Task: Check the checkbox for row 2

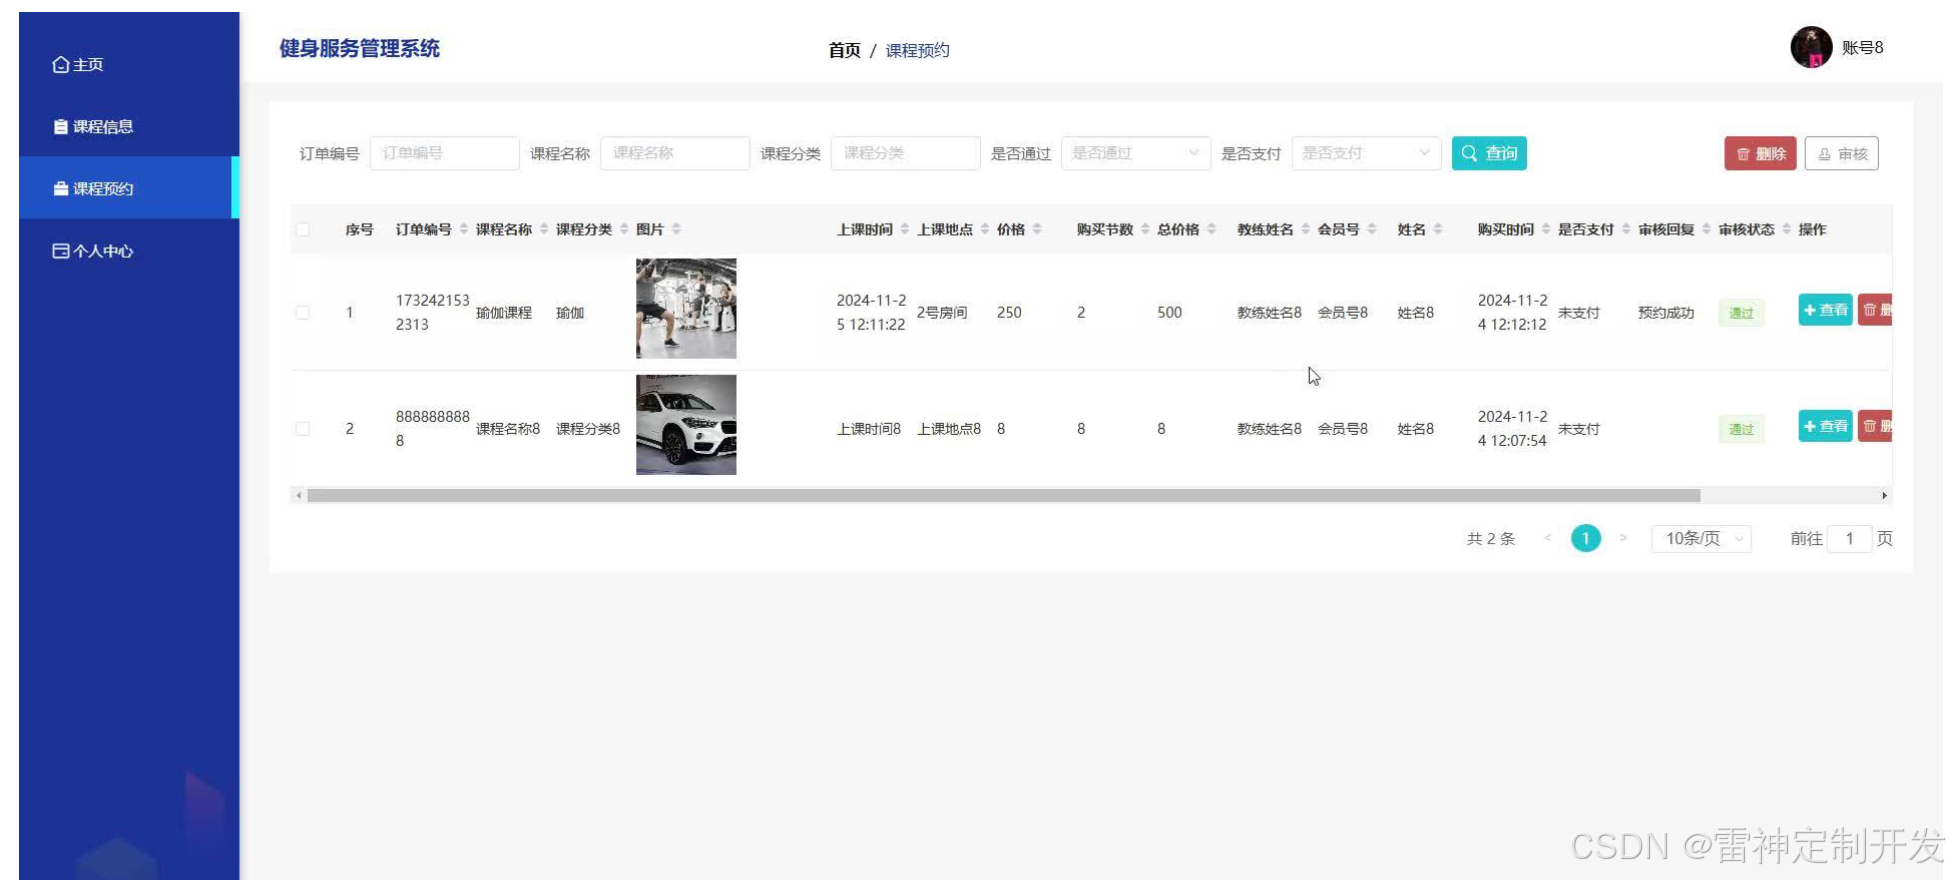Action: click(302, 429)
